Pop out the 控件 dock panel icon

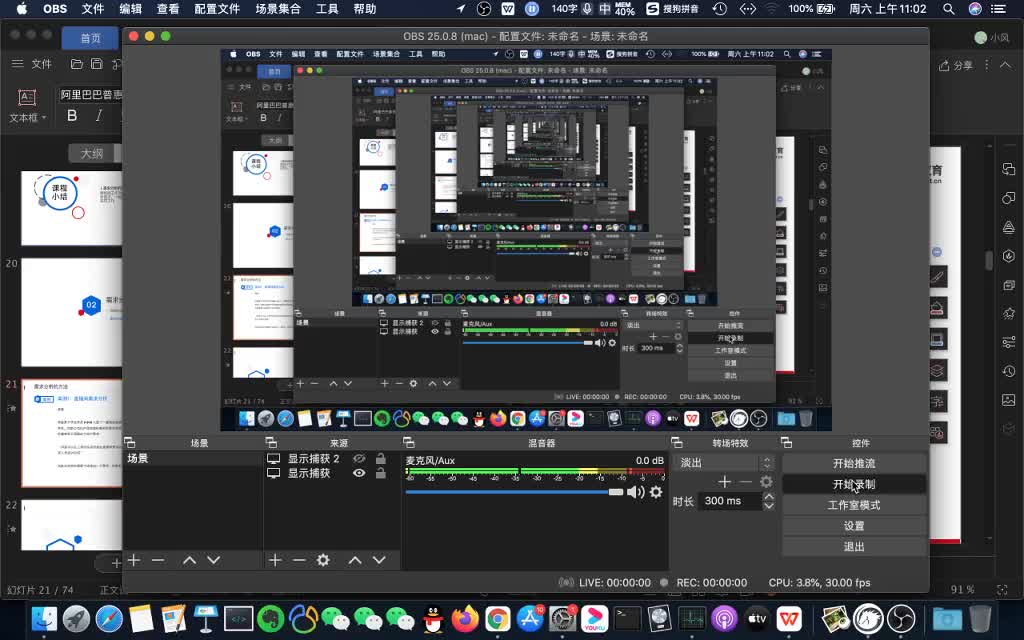pos(786,443)
